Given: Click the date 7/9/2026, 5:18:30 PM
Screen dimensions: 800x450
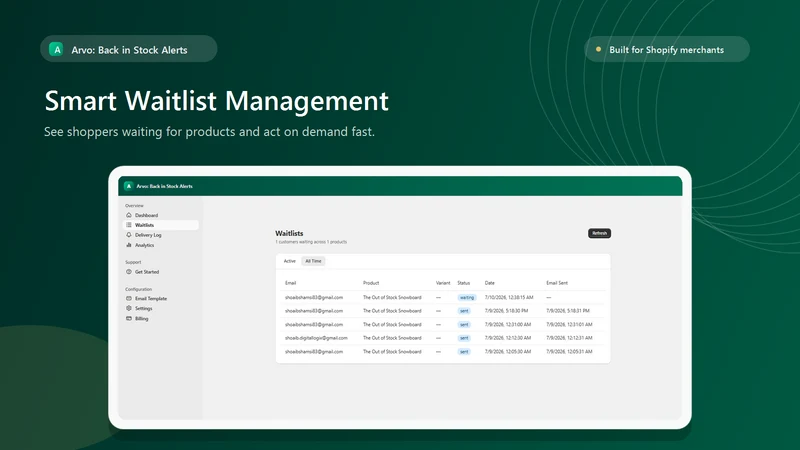Looking at the screenshot, I should point(506,311).
